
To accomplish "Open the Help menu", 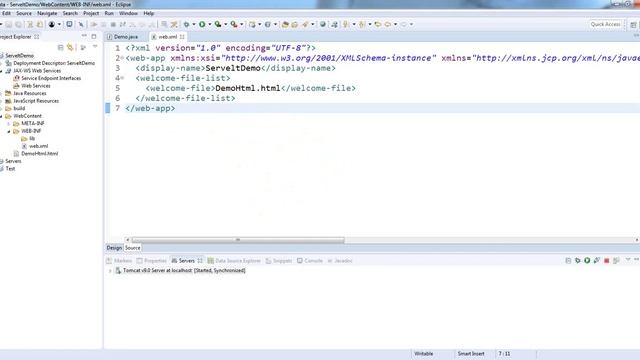I will pyautogui.click(x=149, y=13).
